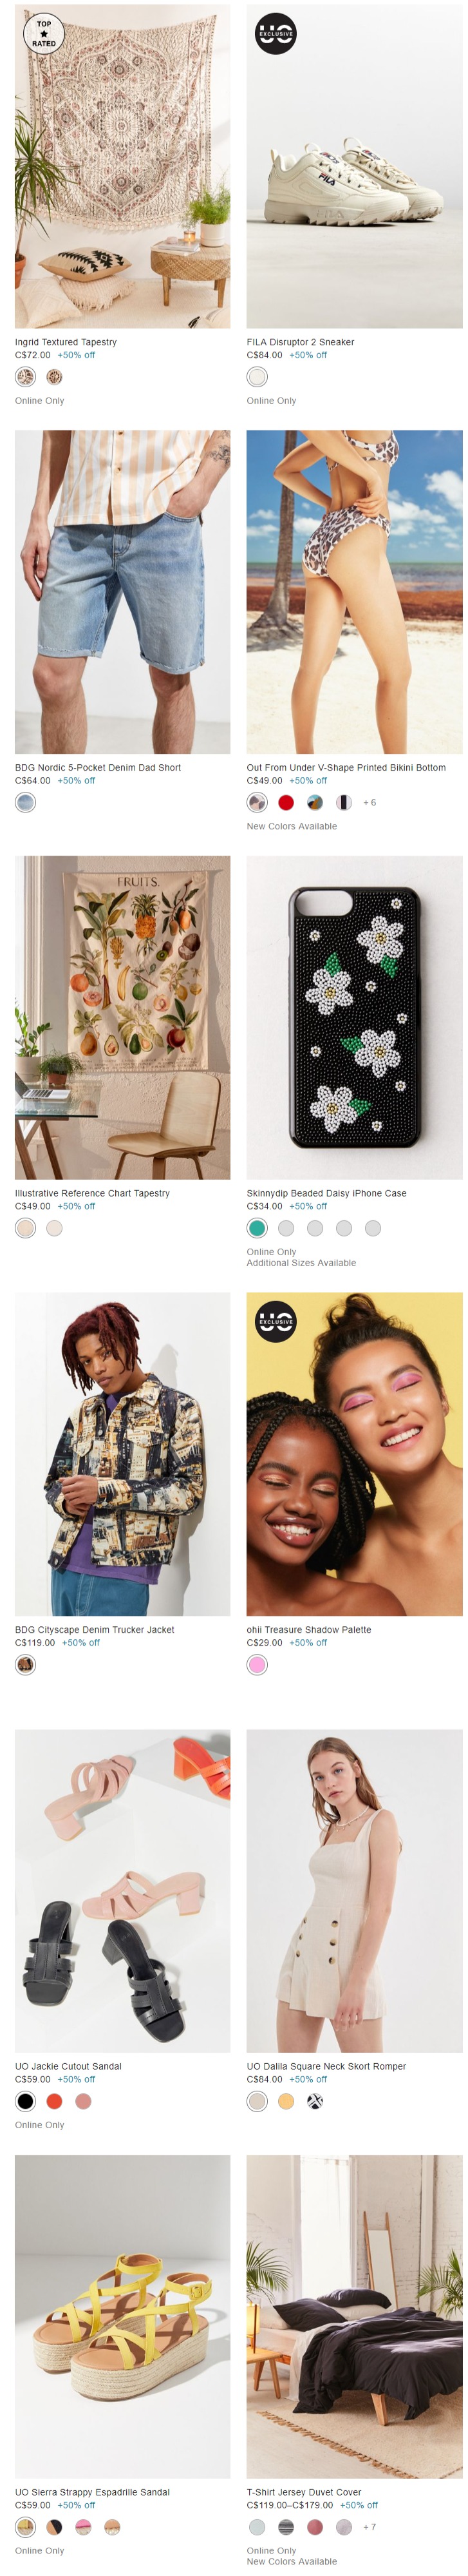Viewport: 468px width, 2576px height.
Task: Choose black swatch for UO Jackie Sandal
Action: click(25, 2101)
